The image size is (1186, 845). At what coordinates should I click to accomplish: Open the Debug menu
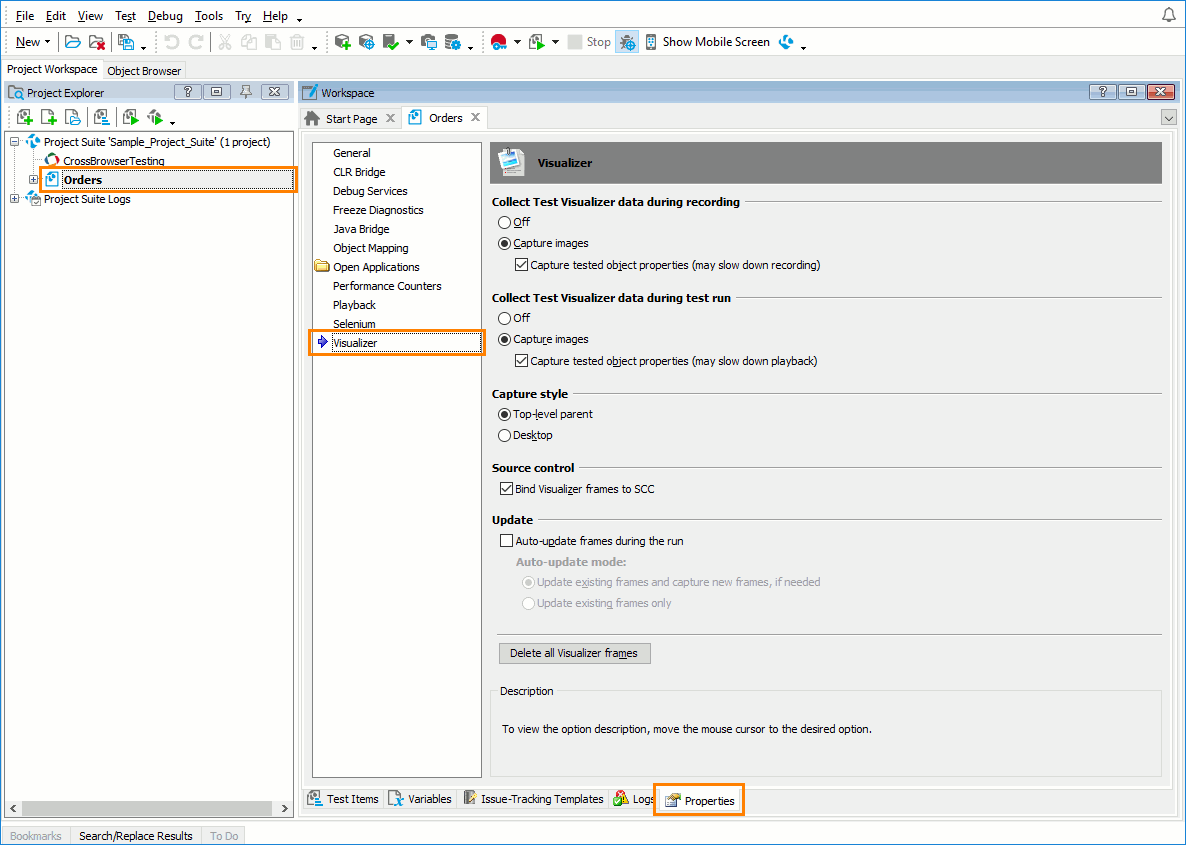pos(165,16)
